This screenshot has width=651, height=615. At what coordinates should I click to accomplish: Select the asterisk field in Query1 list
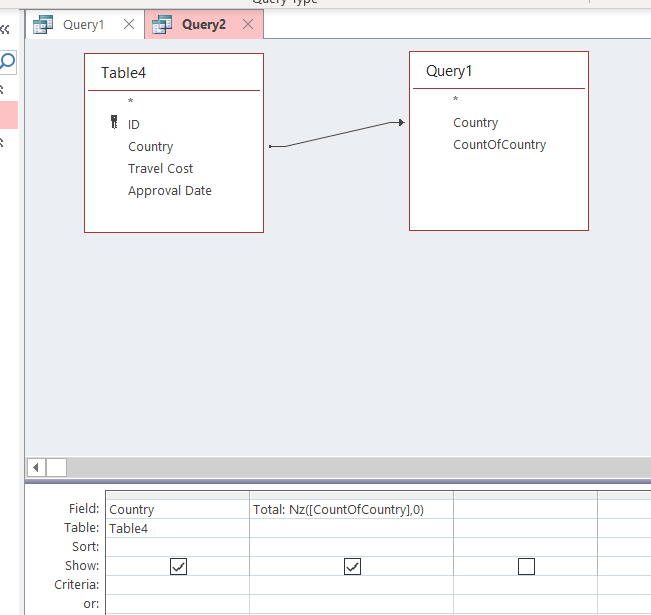click(455, 99)
